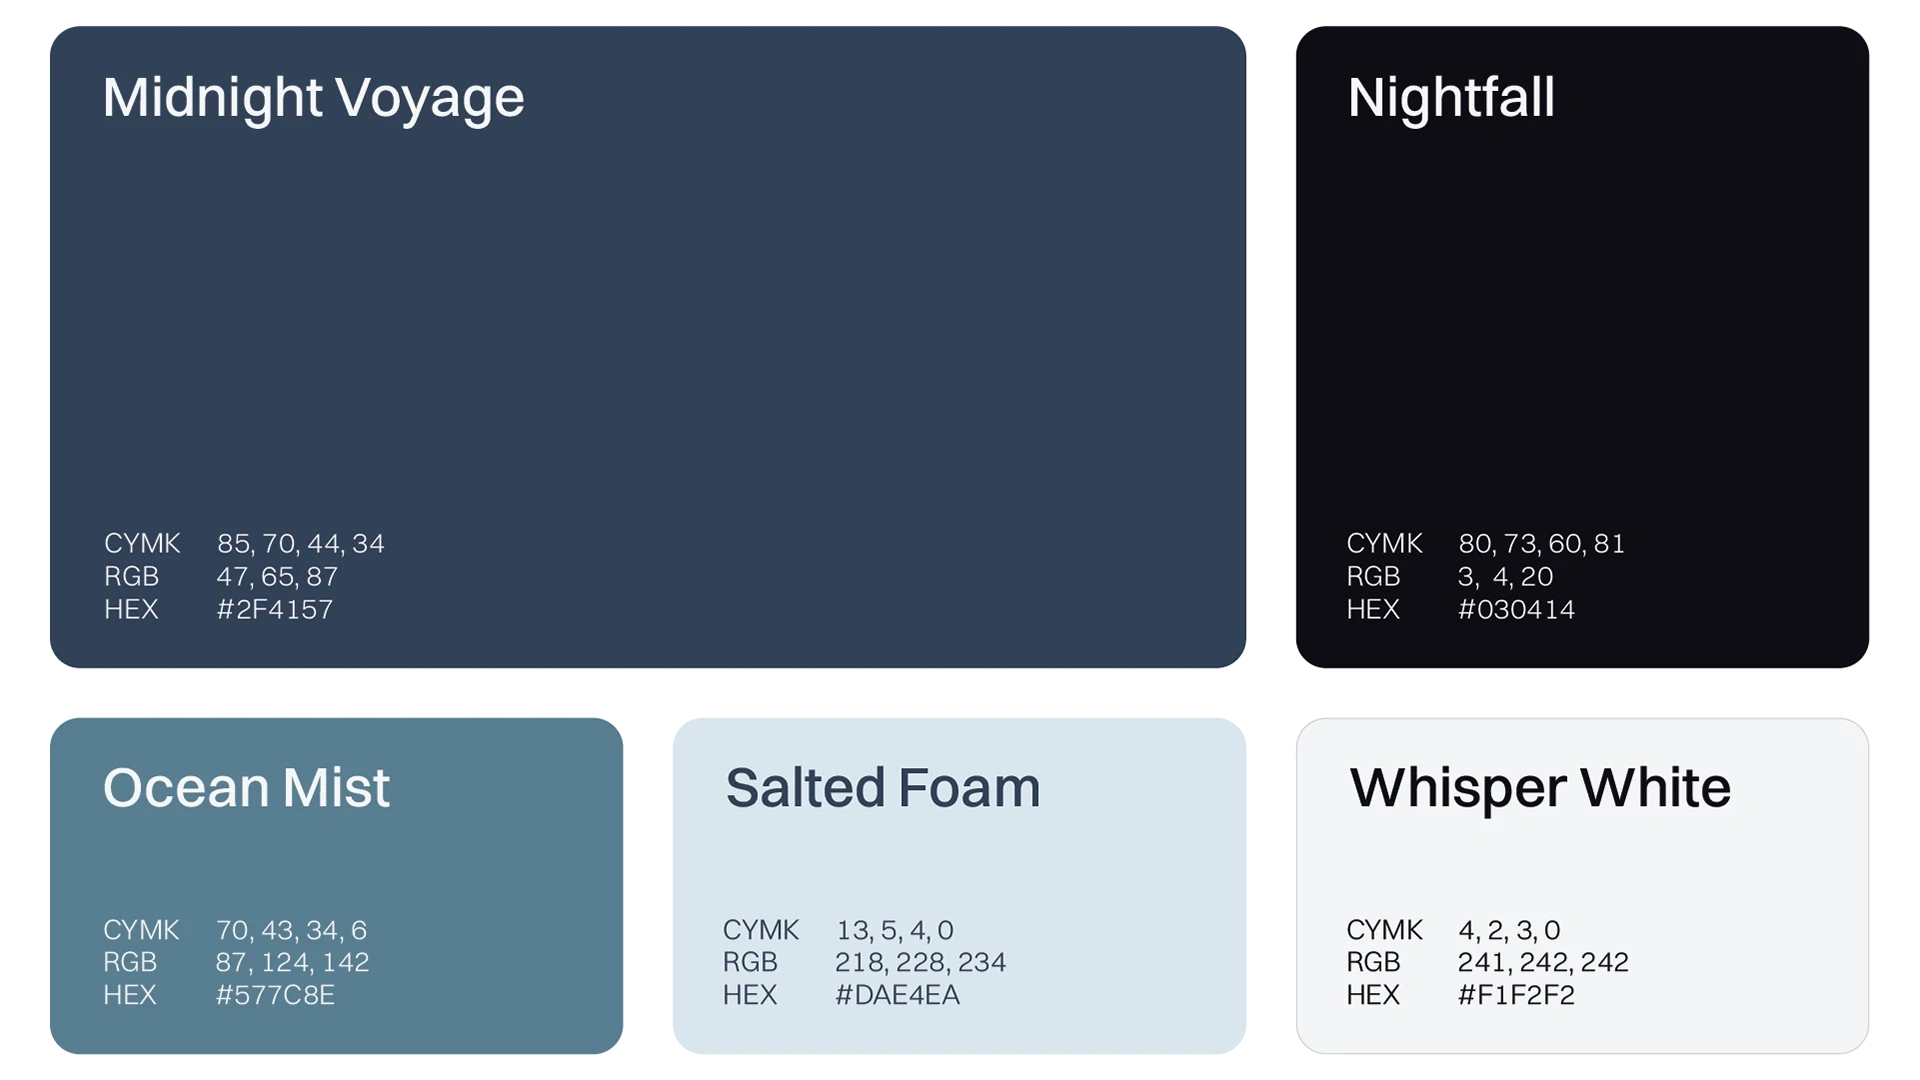Click the RGB value 218, 228, 234
Image resolution: width=1920 pixels, height=1080 pixels.
click(920, 962)
